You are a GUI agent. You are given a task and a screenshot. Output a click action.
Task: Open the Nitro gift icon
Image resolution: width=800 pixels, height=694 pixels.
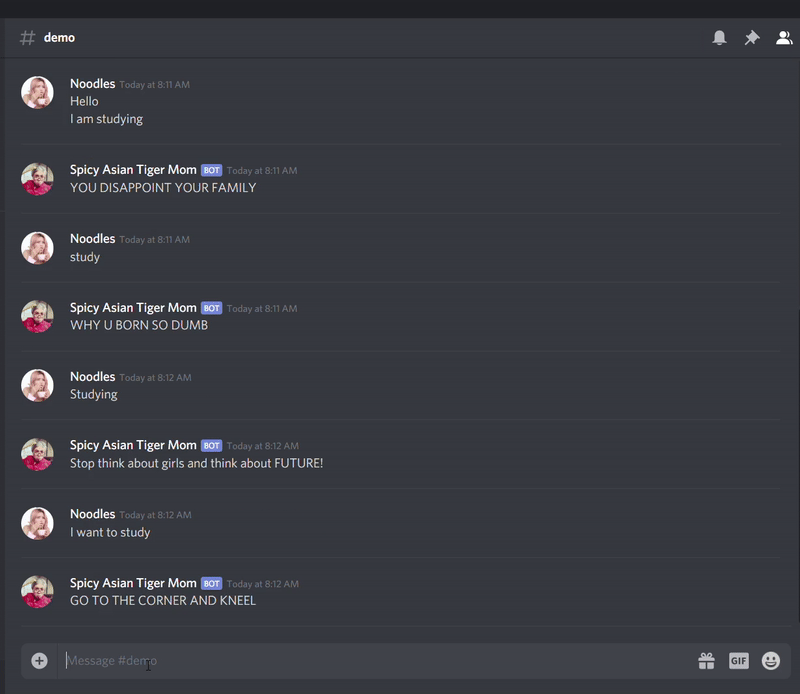(706, 661)
